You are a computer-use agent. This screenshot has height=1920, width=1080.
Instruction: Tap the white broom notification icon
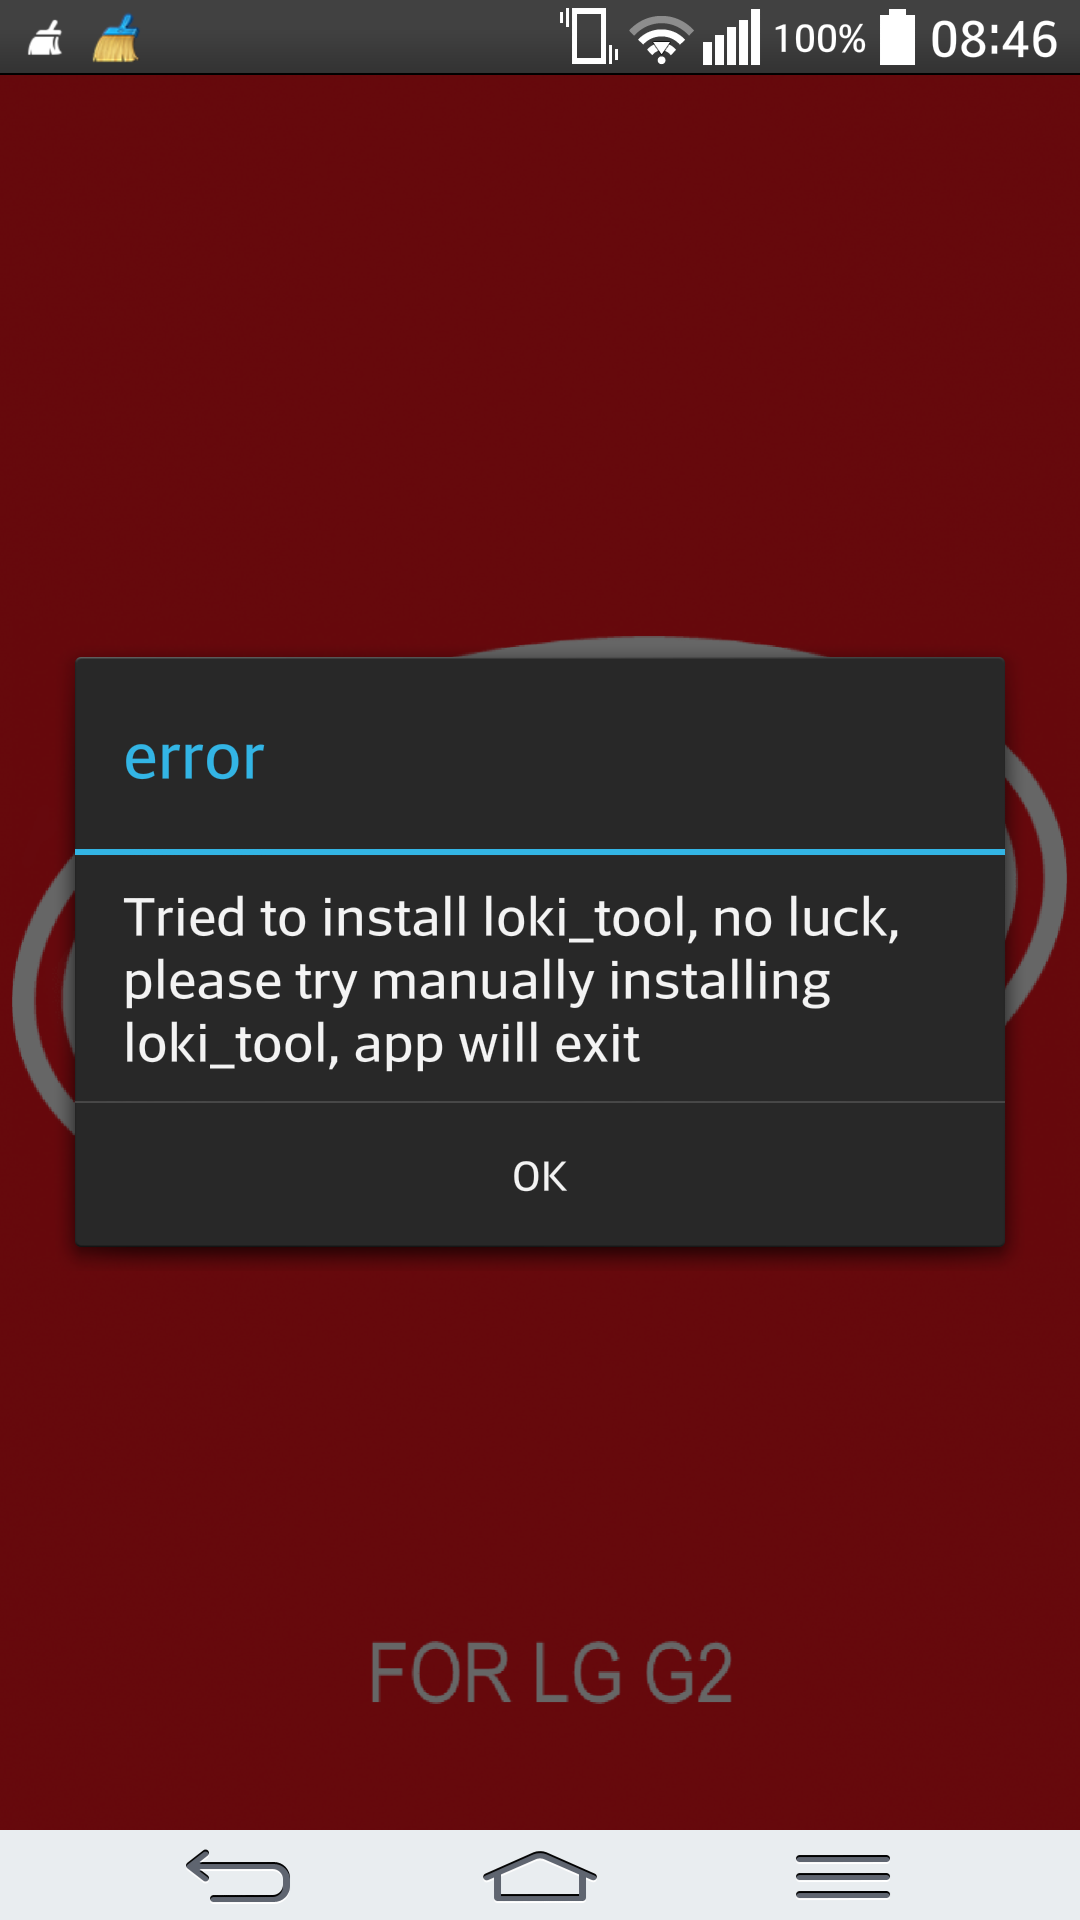pos(45,39)
